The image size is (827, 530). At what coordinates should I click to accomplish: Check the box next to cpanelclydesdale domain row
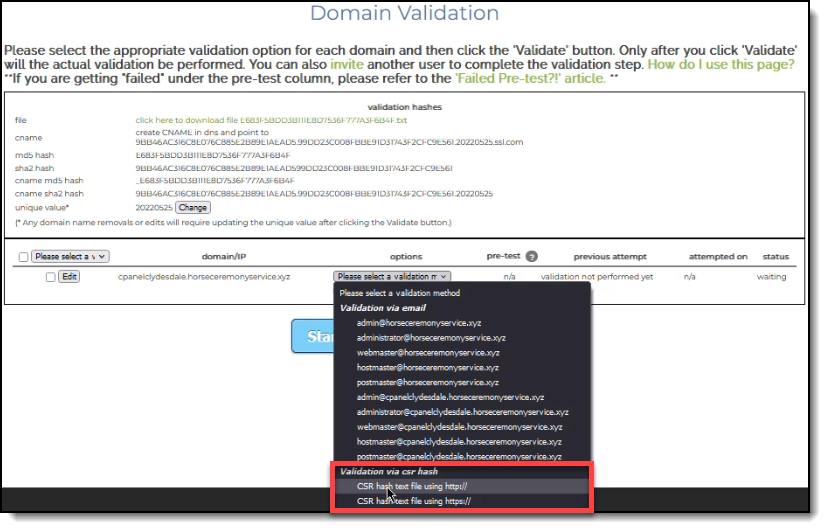tap(50, 277)
